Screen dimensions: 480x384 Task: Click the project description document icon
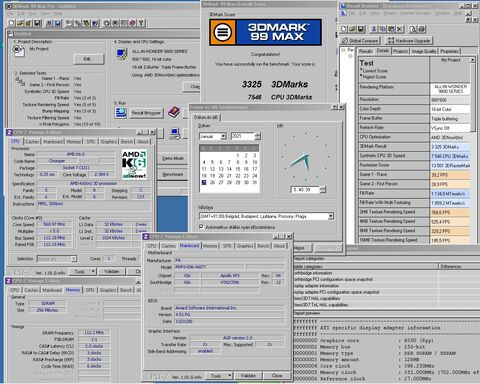pos(19,51)
